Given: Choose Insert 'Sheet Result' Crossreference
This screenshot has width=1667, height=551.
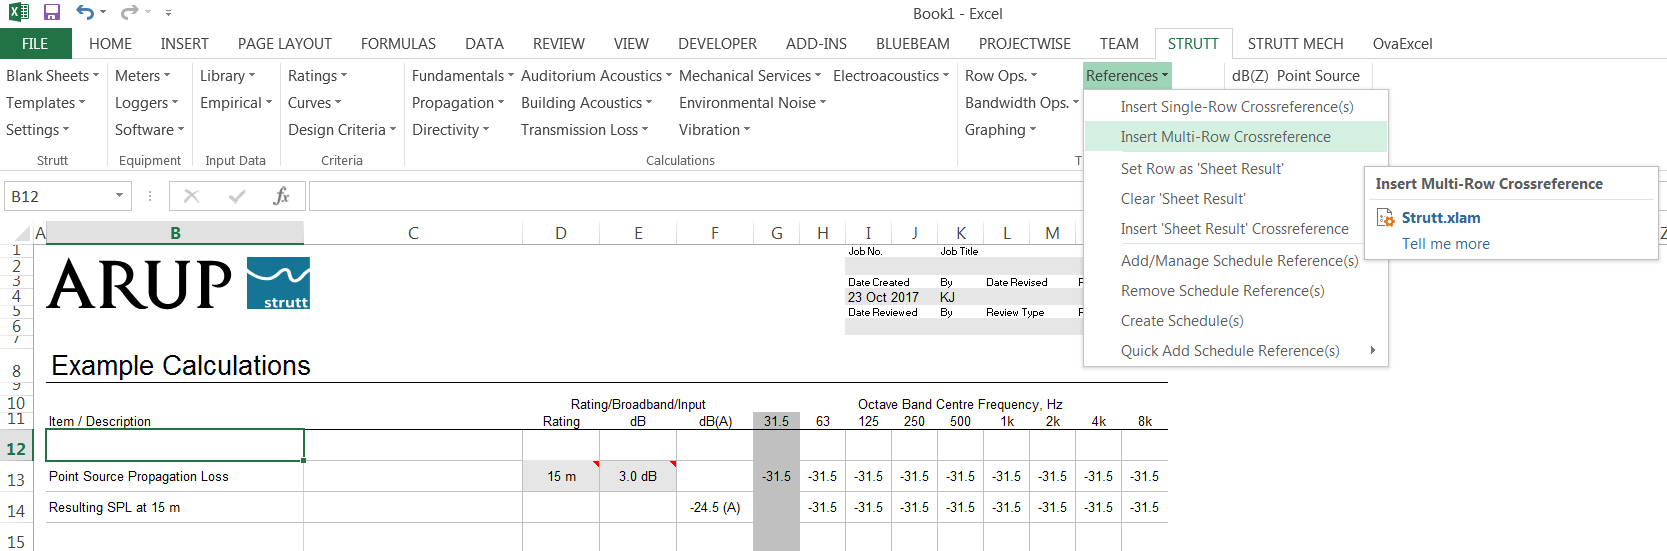Looking at the screenshot, I should pyautogui.click(x=1236, y=229).
